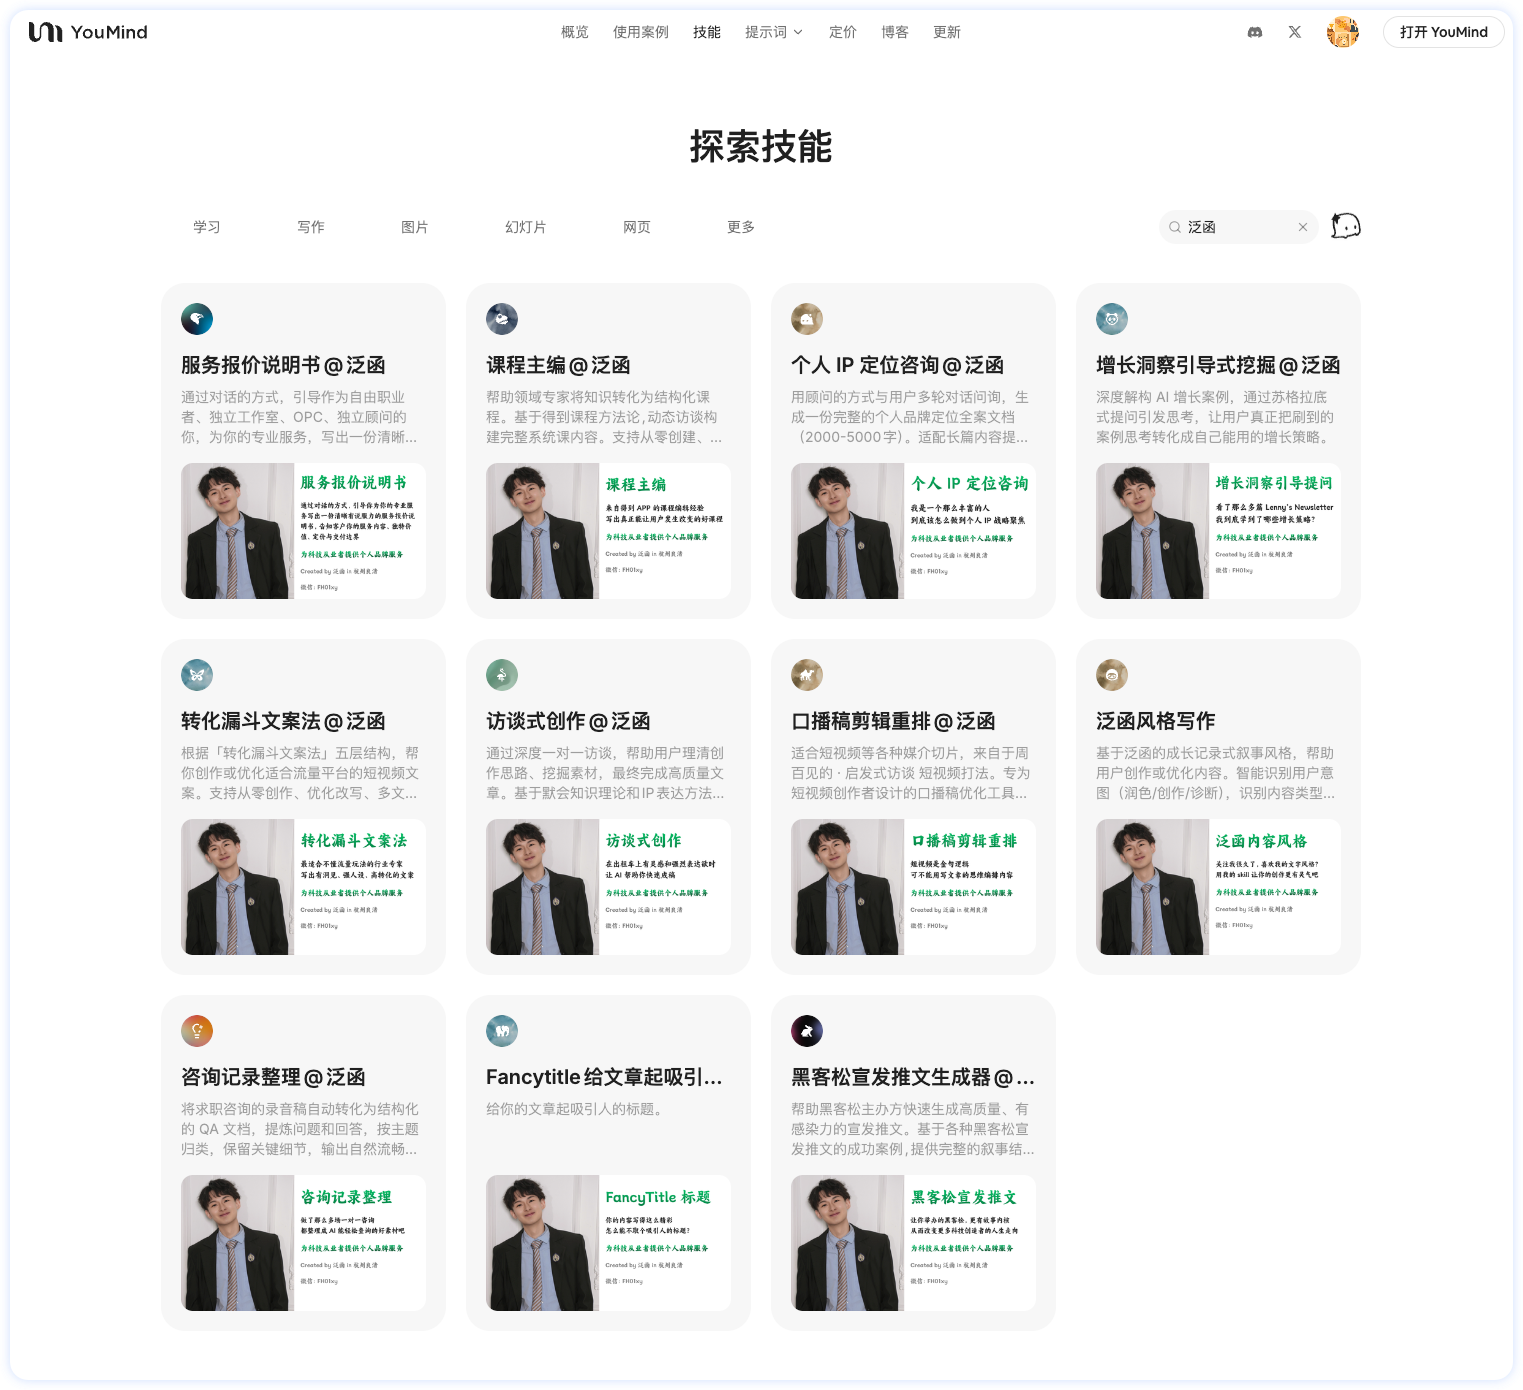The width and height of the screenshot is (1523, 1390).
Task: Open the Discord icon link
Action: pos(1255,32)
